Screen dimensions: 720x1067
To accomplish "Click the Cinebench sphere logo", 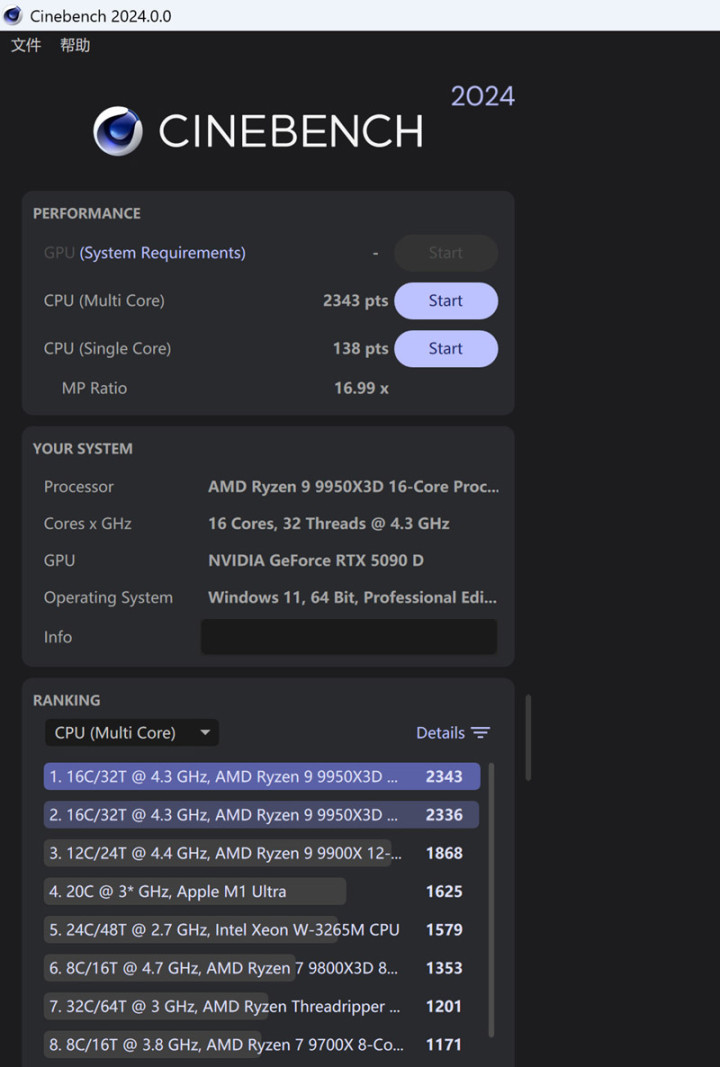I will pos(118,131).
